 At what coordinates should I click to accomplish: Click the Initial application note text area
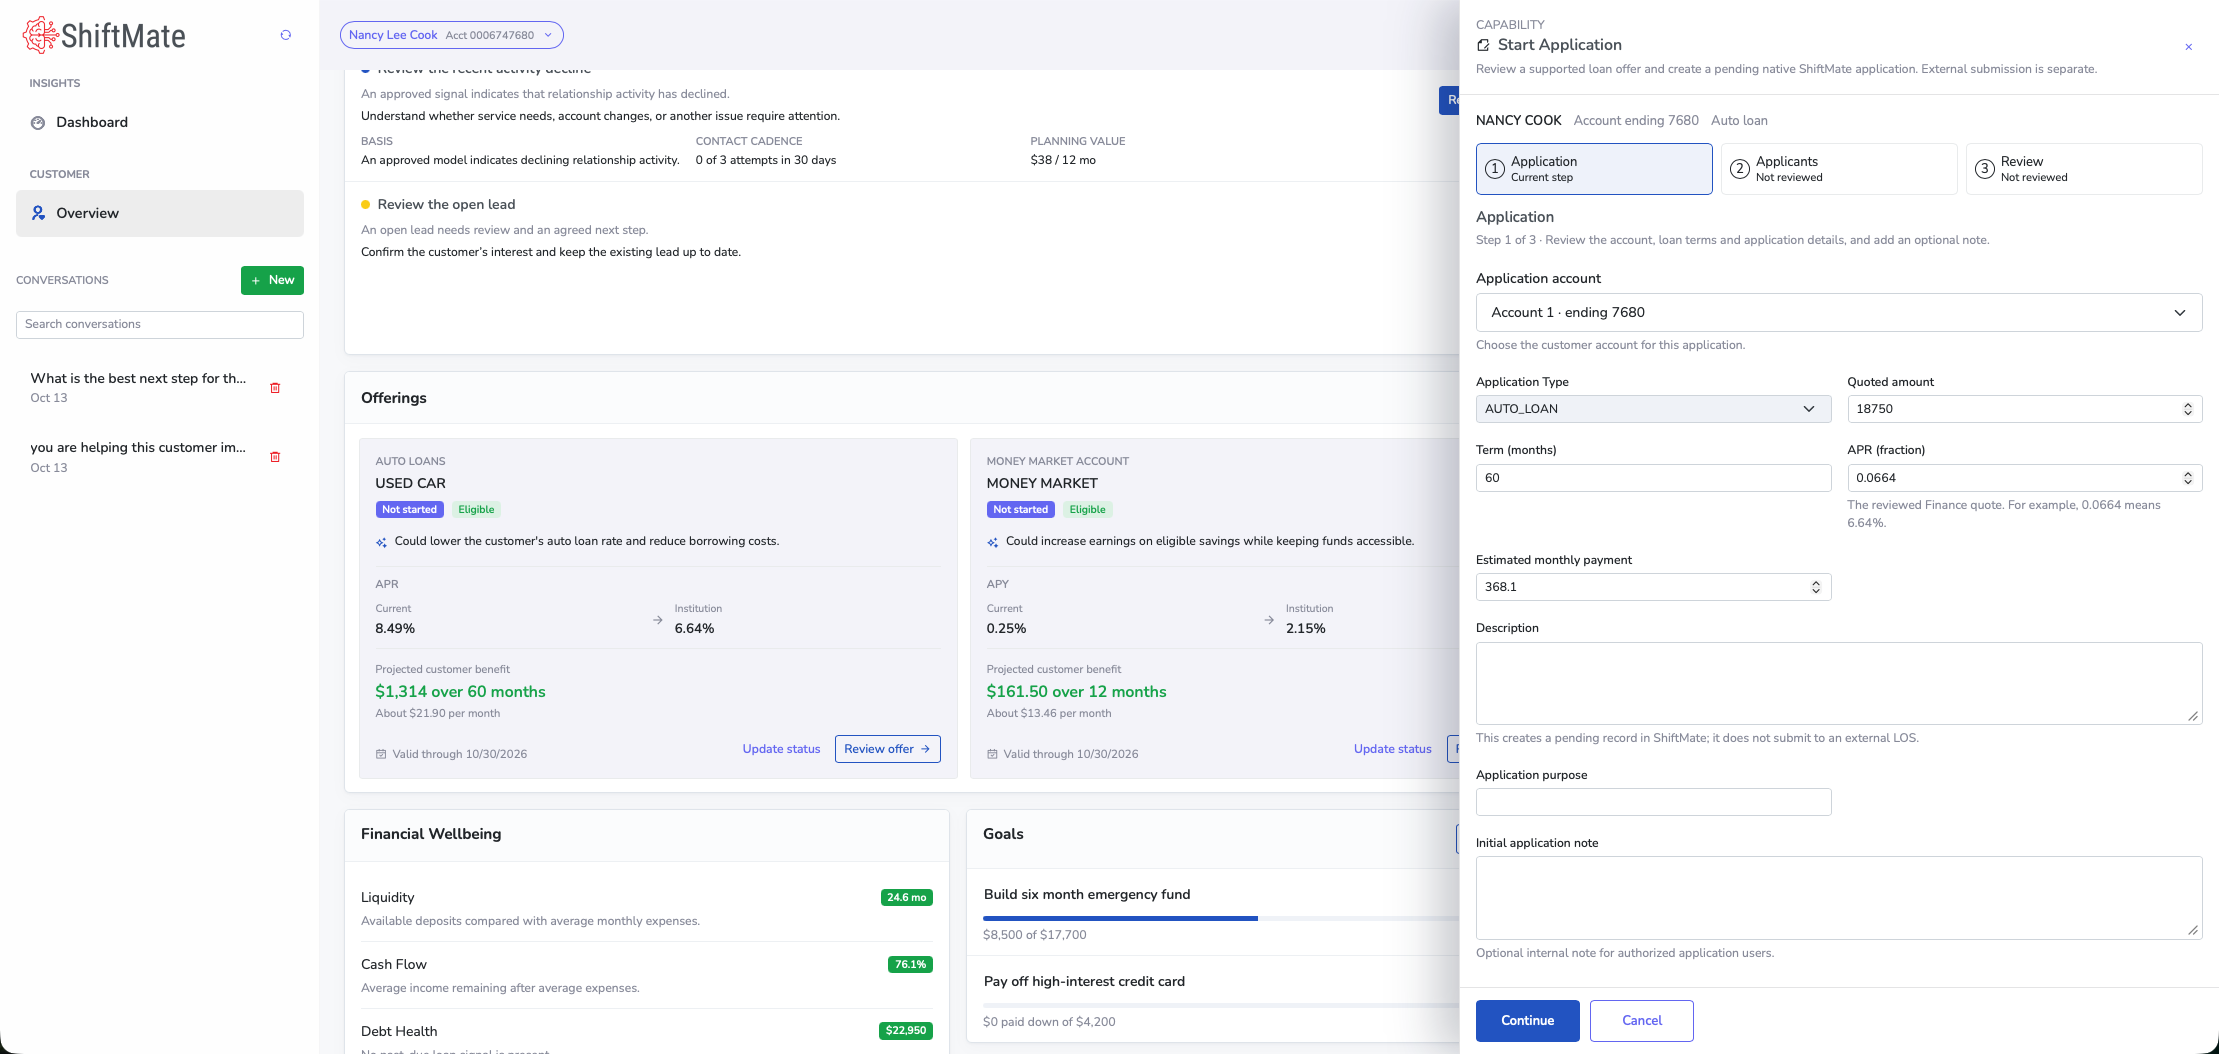pyautogui.click(x=1838, y=897)
